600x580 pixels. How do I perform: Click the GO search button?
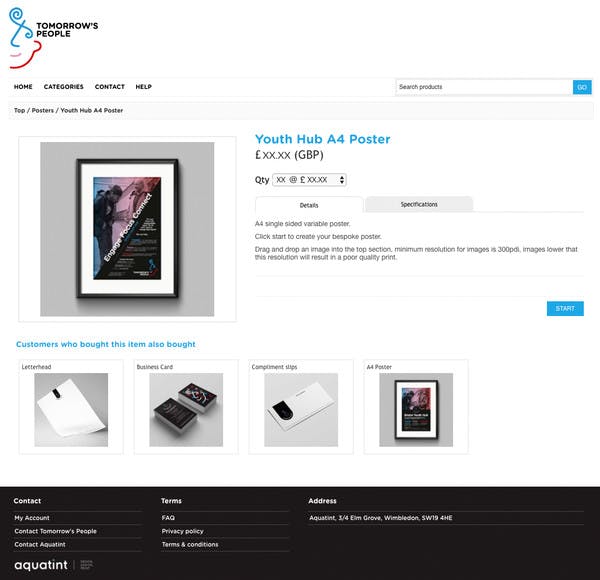coord(582,87)
